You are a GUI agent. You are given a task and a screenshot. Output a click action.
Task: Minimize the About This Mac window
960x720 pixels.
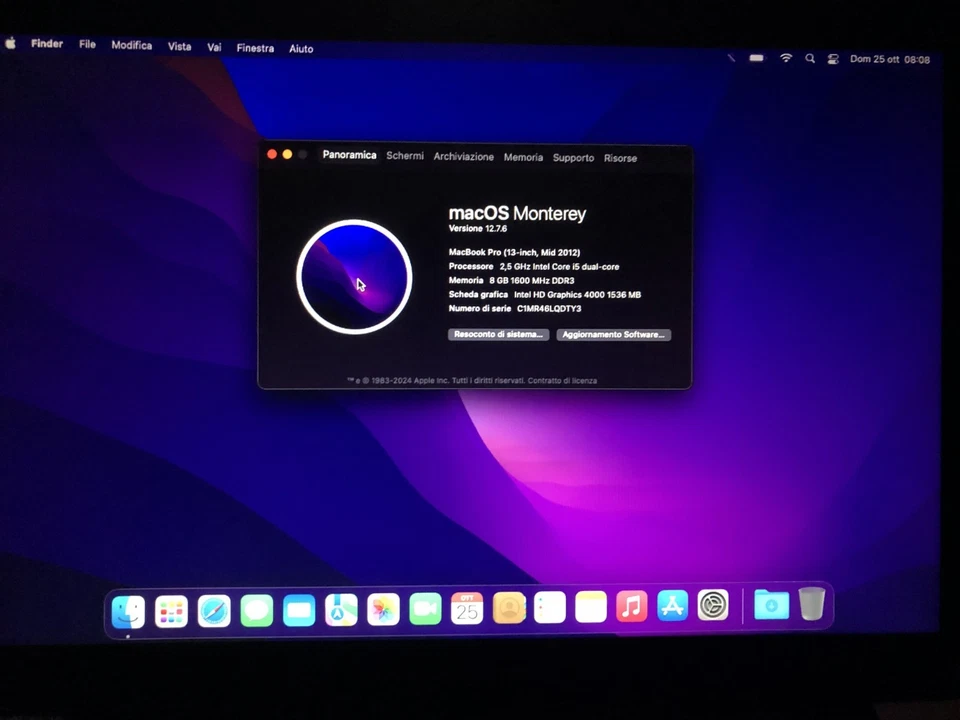tap(287, 154)
